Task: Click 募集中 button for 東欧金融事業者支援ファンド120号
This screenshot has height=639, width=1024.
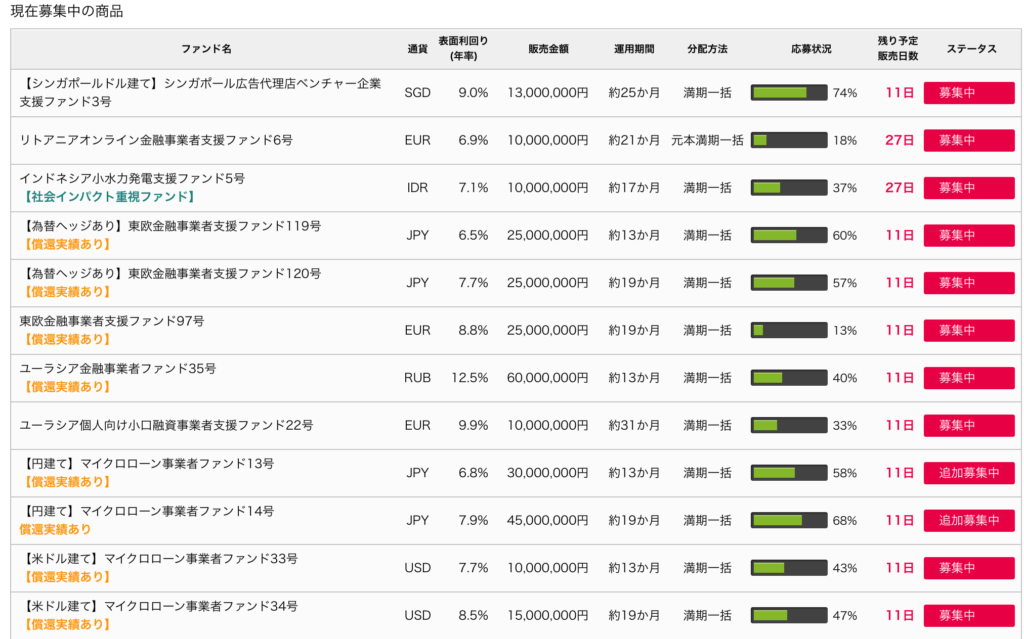Action: (x=968, y=283)
